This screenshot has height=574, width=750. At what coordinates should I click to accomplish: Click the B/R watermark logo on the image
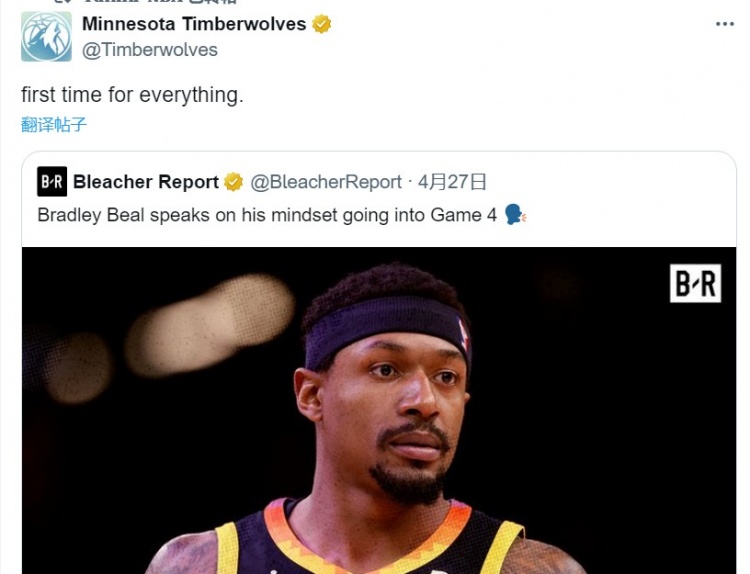point(695,283)
